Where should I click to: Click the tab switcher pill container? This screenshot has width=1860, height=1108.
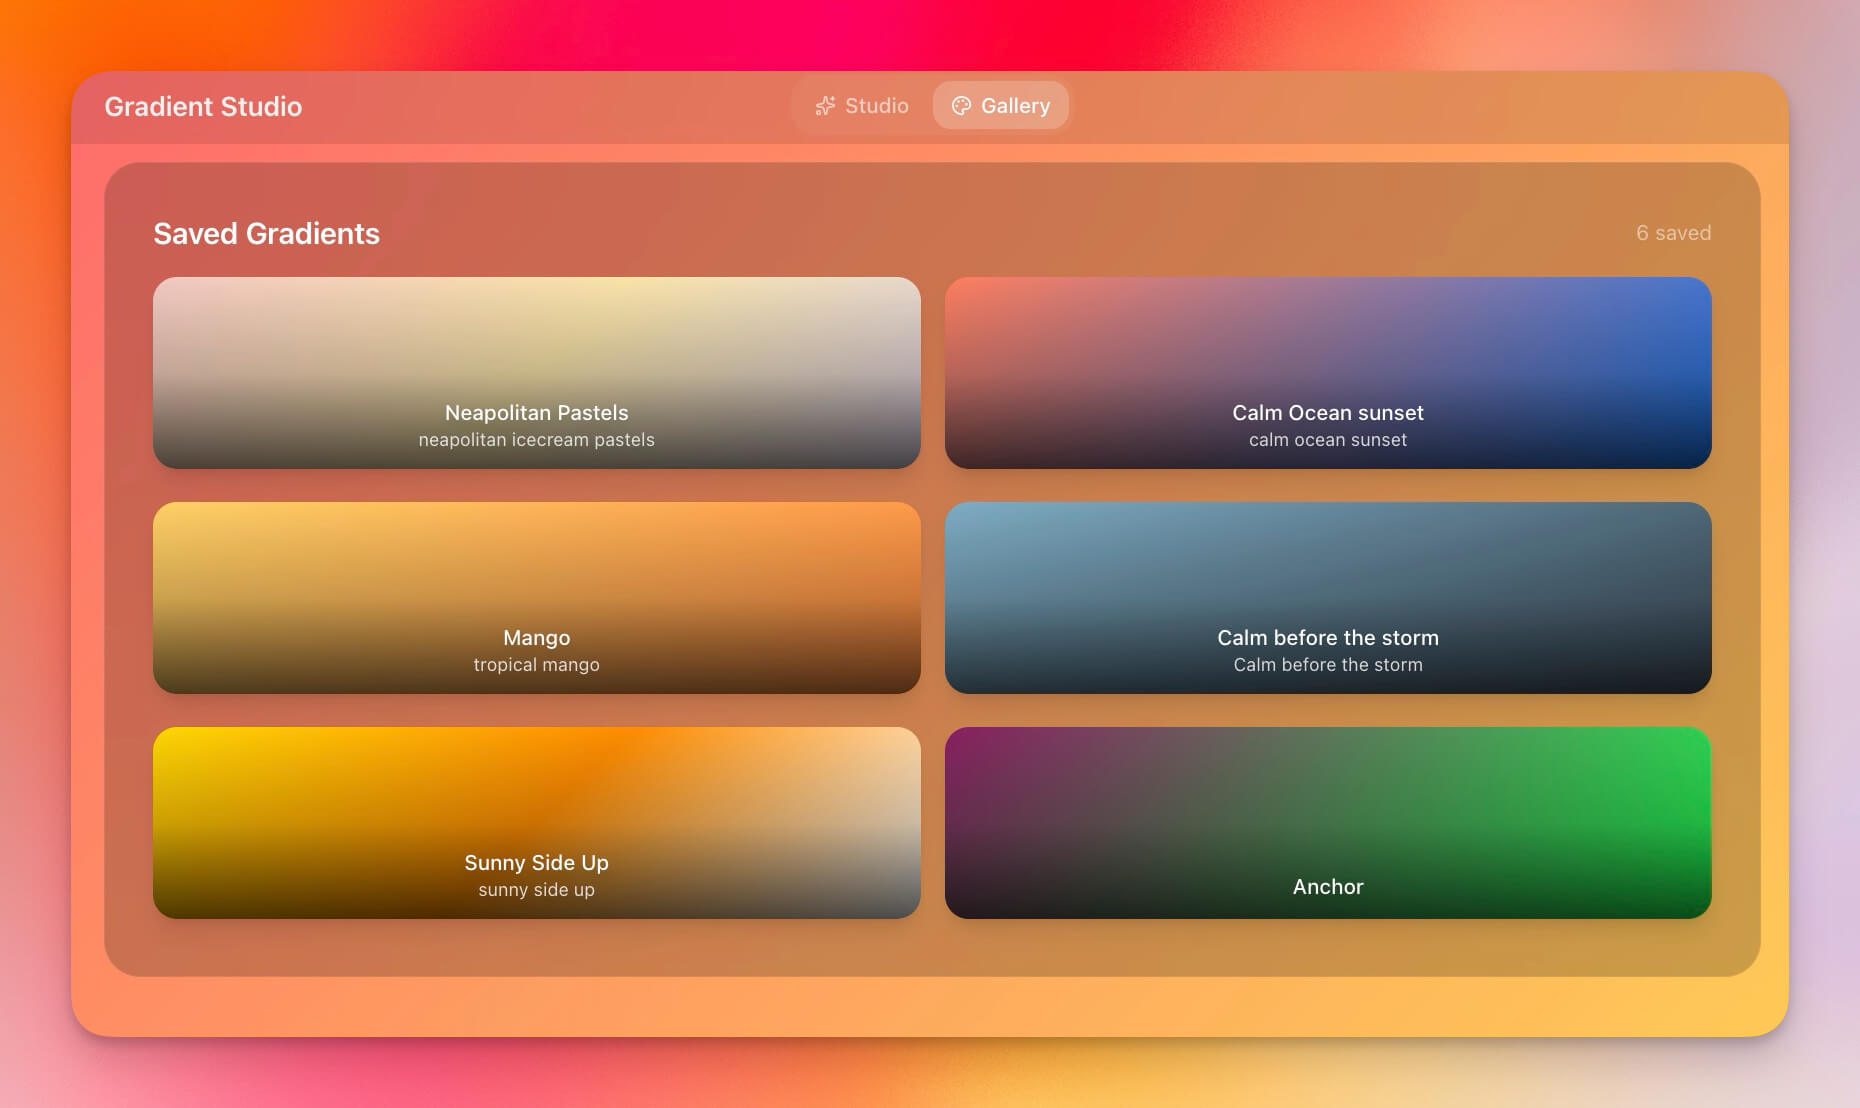click(x=932, y=105)
